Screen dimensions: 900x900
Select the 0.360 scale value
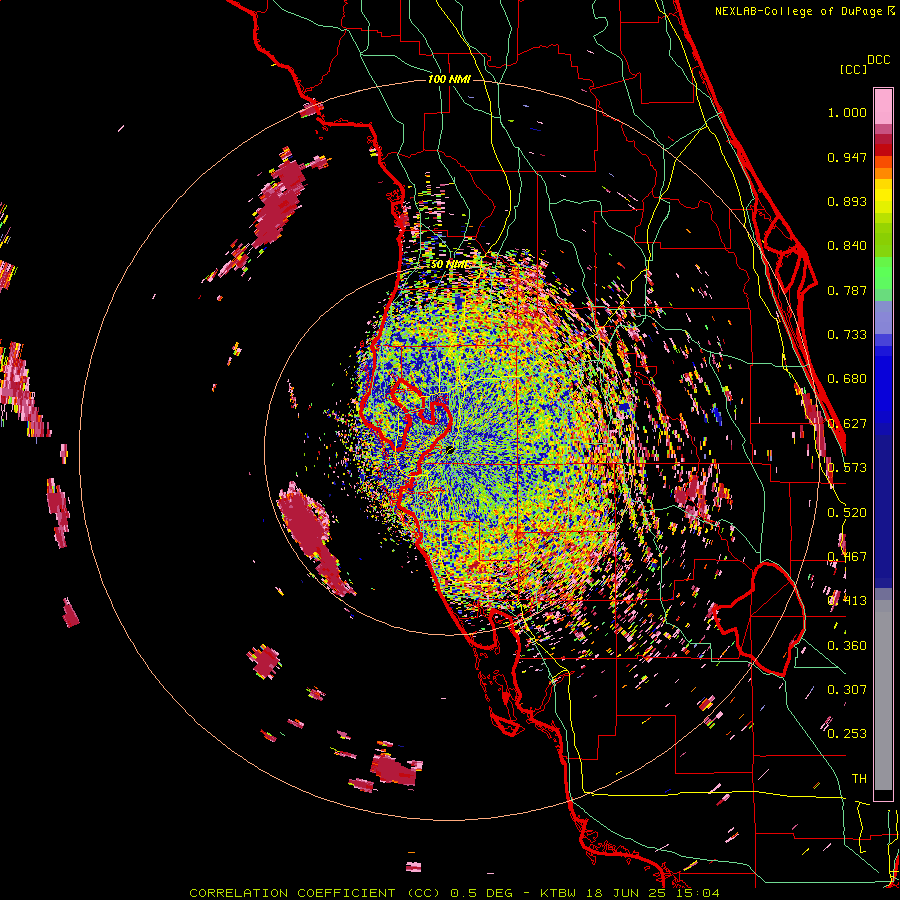pos(847,646)
